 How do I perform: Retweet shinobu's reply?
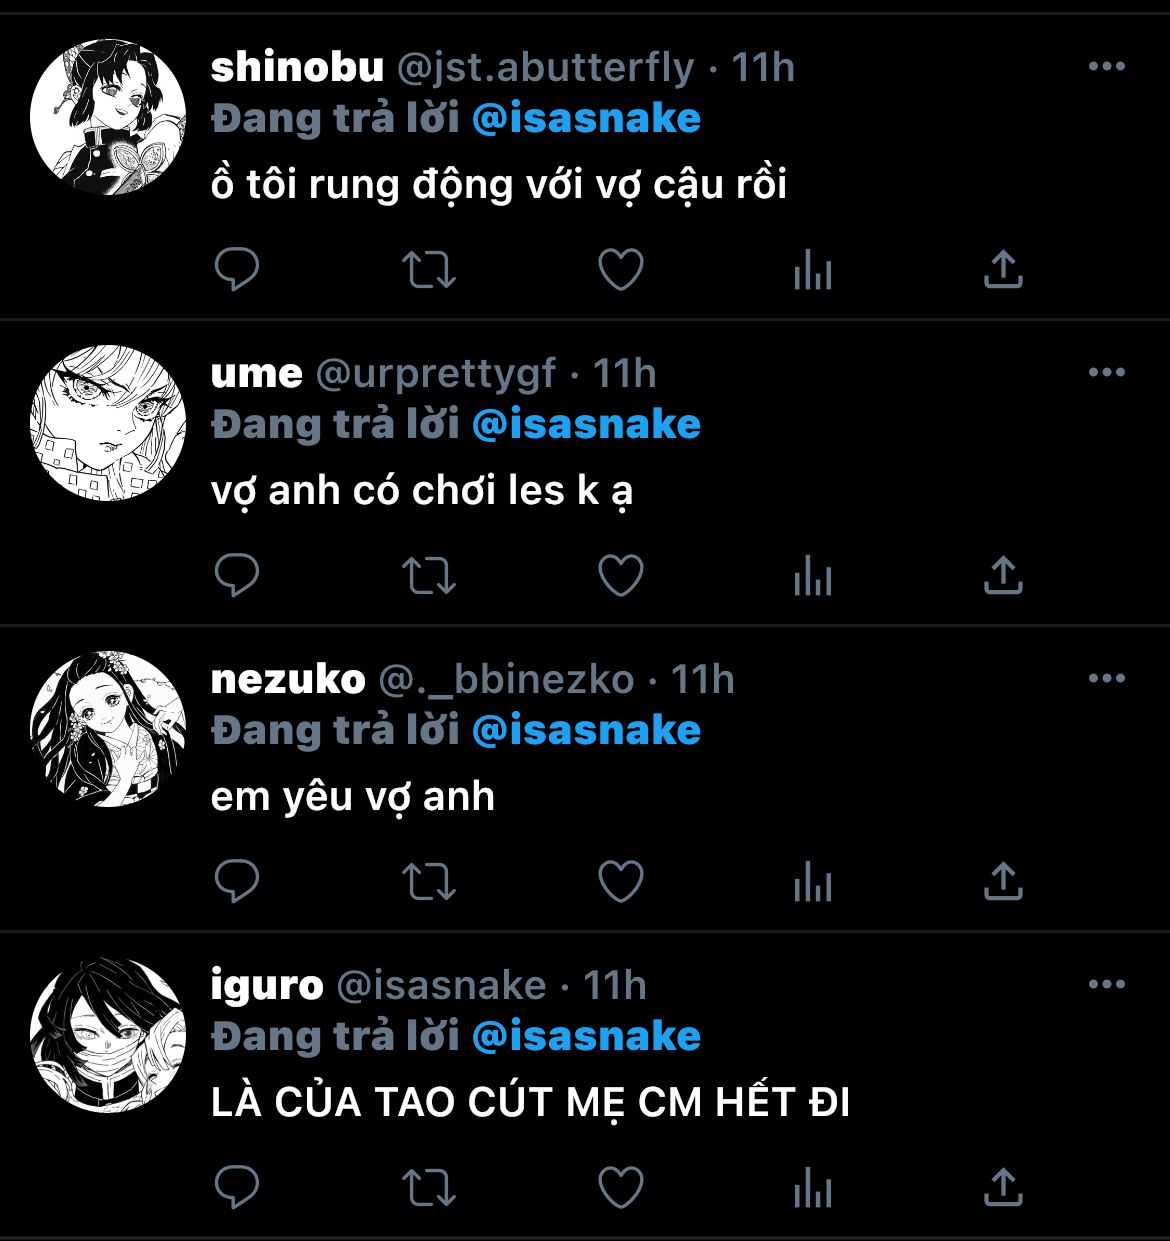[428, 270]
